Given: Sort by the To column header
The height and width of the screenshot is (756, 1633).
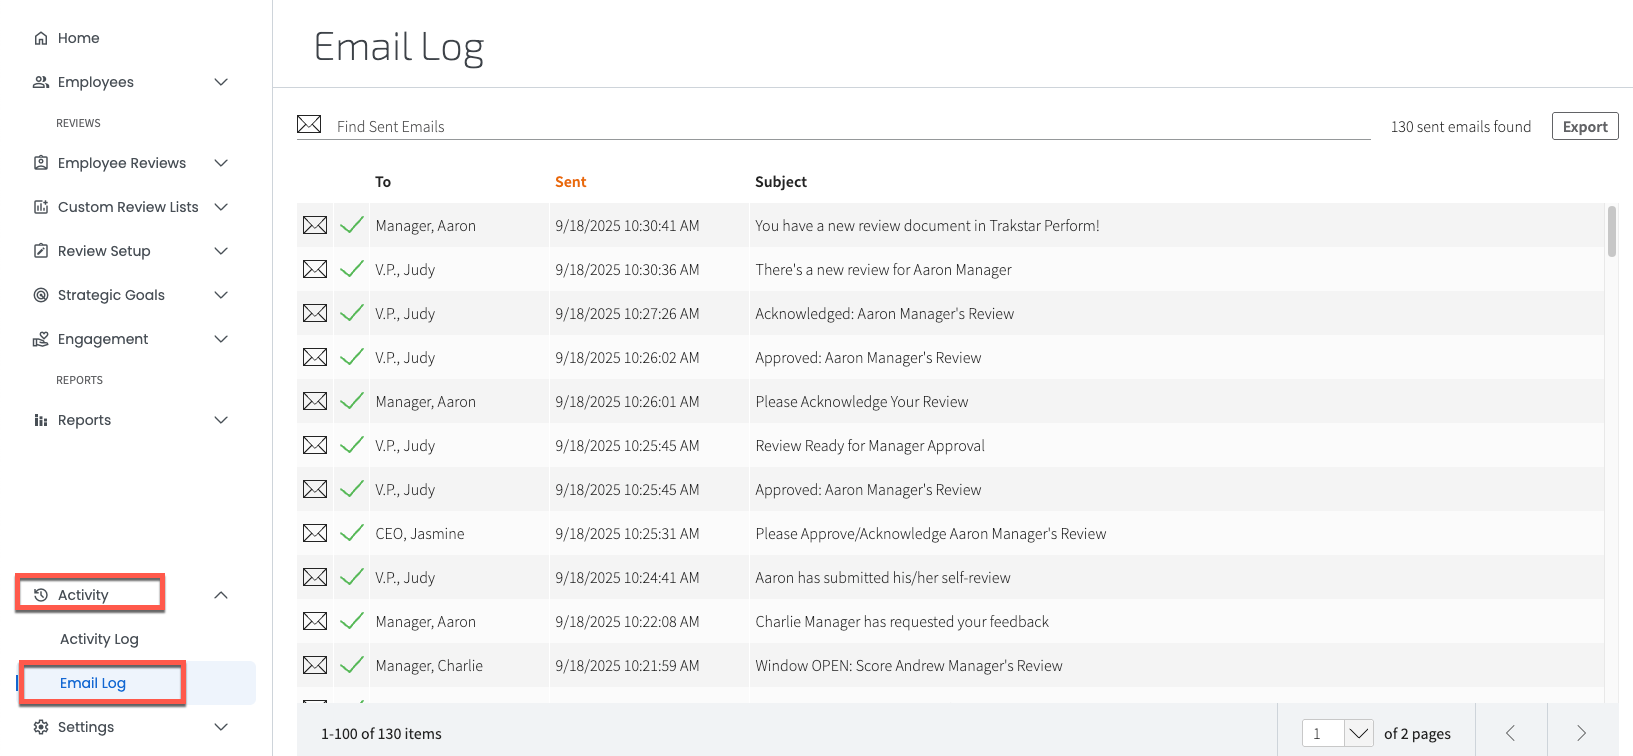Looking at the screenshot, I should tap(383, 182).
